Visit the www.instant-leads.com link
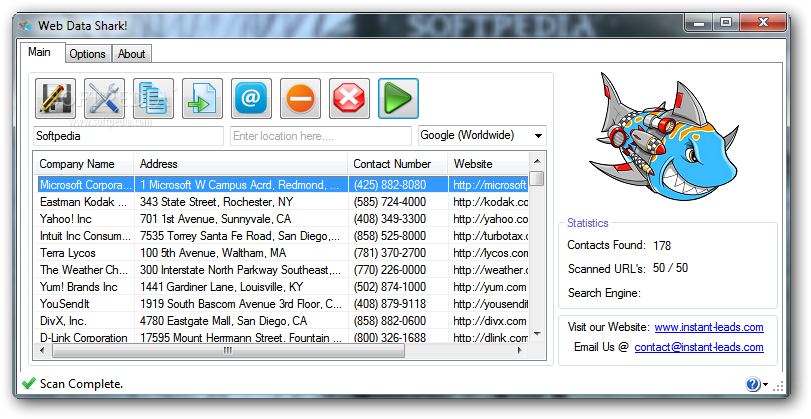 [x=709, y=327]
